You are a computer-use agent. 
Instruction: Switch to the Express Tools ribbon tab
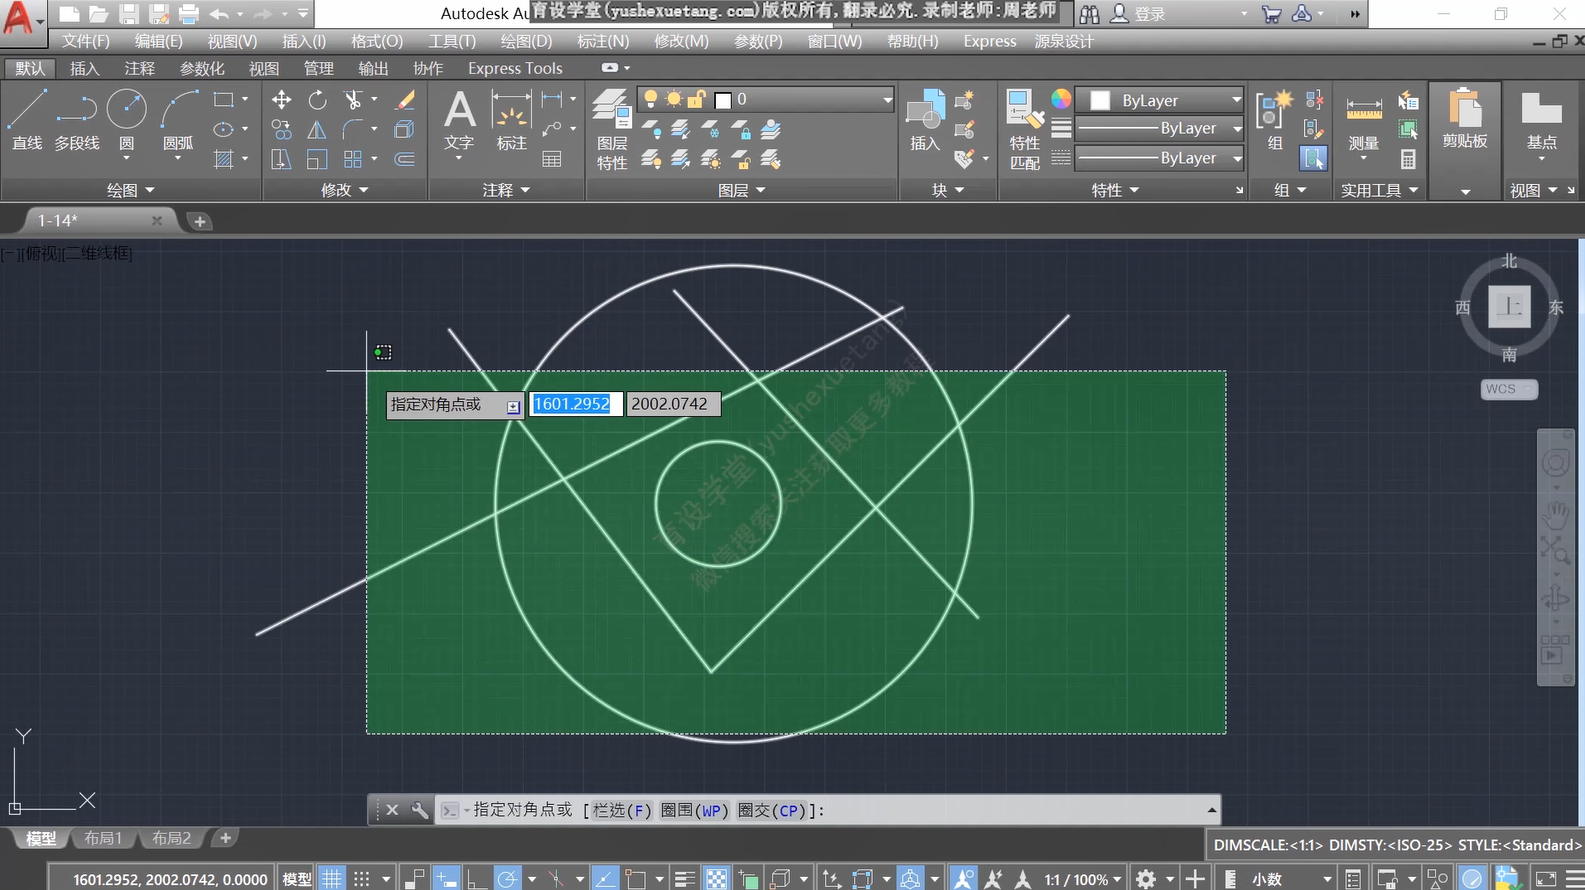[x=515, y=68]
